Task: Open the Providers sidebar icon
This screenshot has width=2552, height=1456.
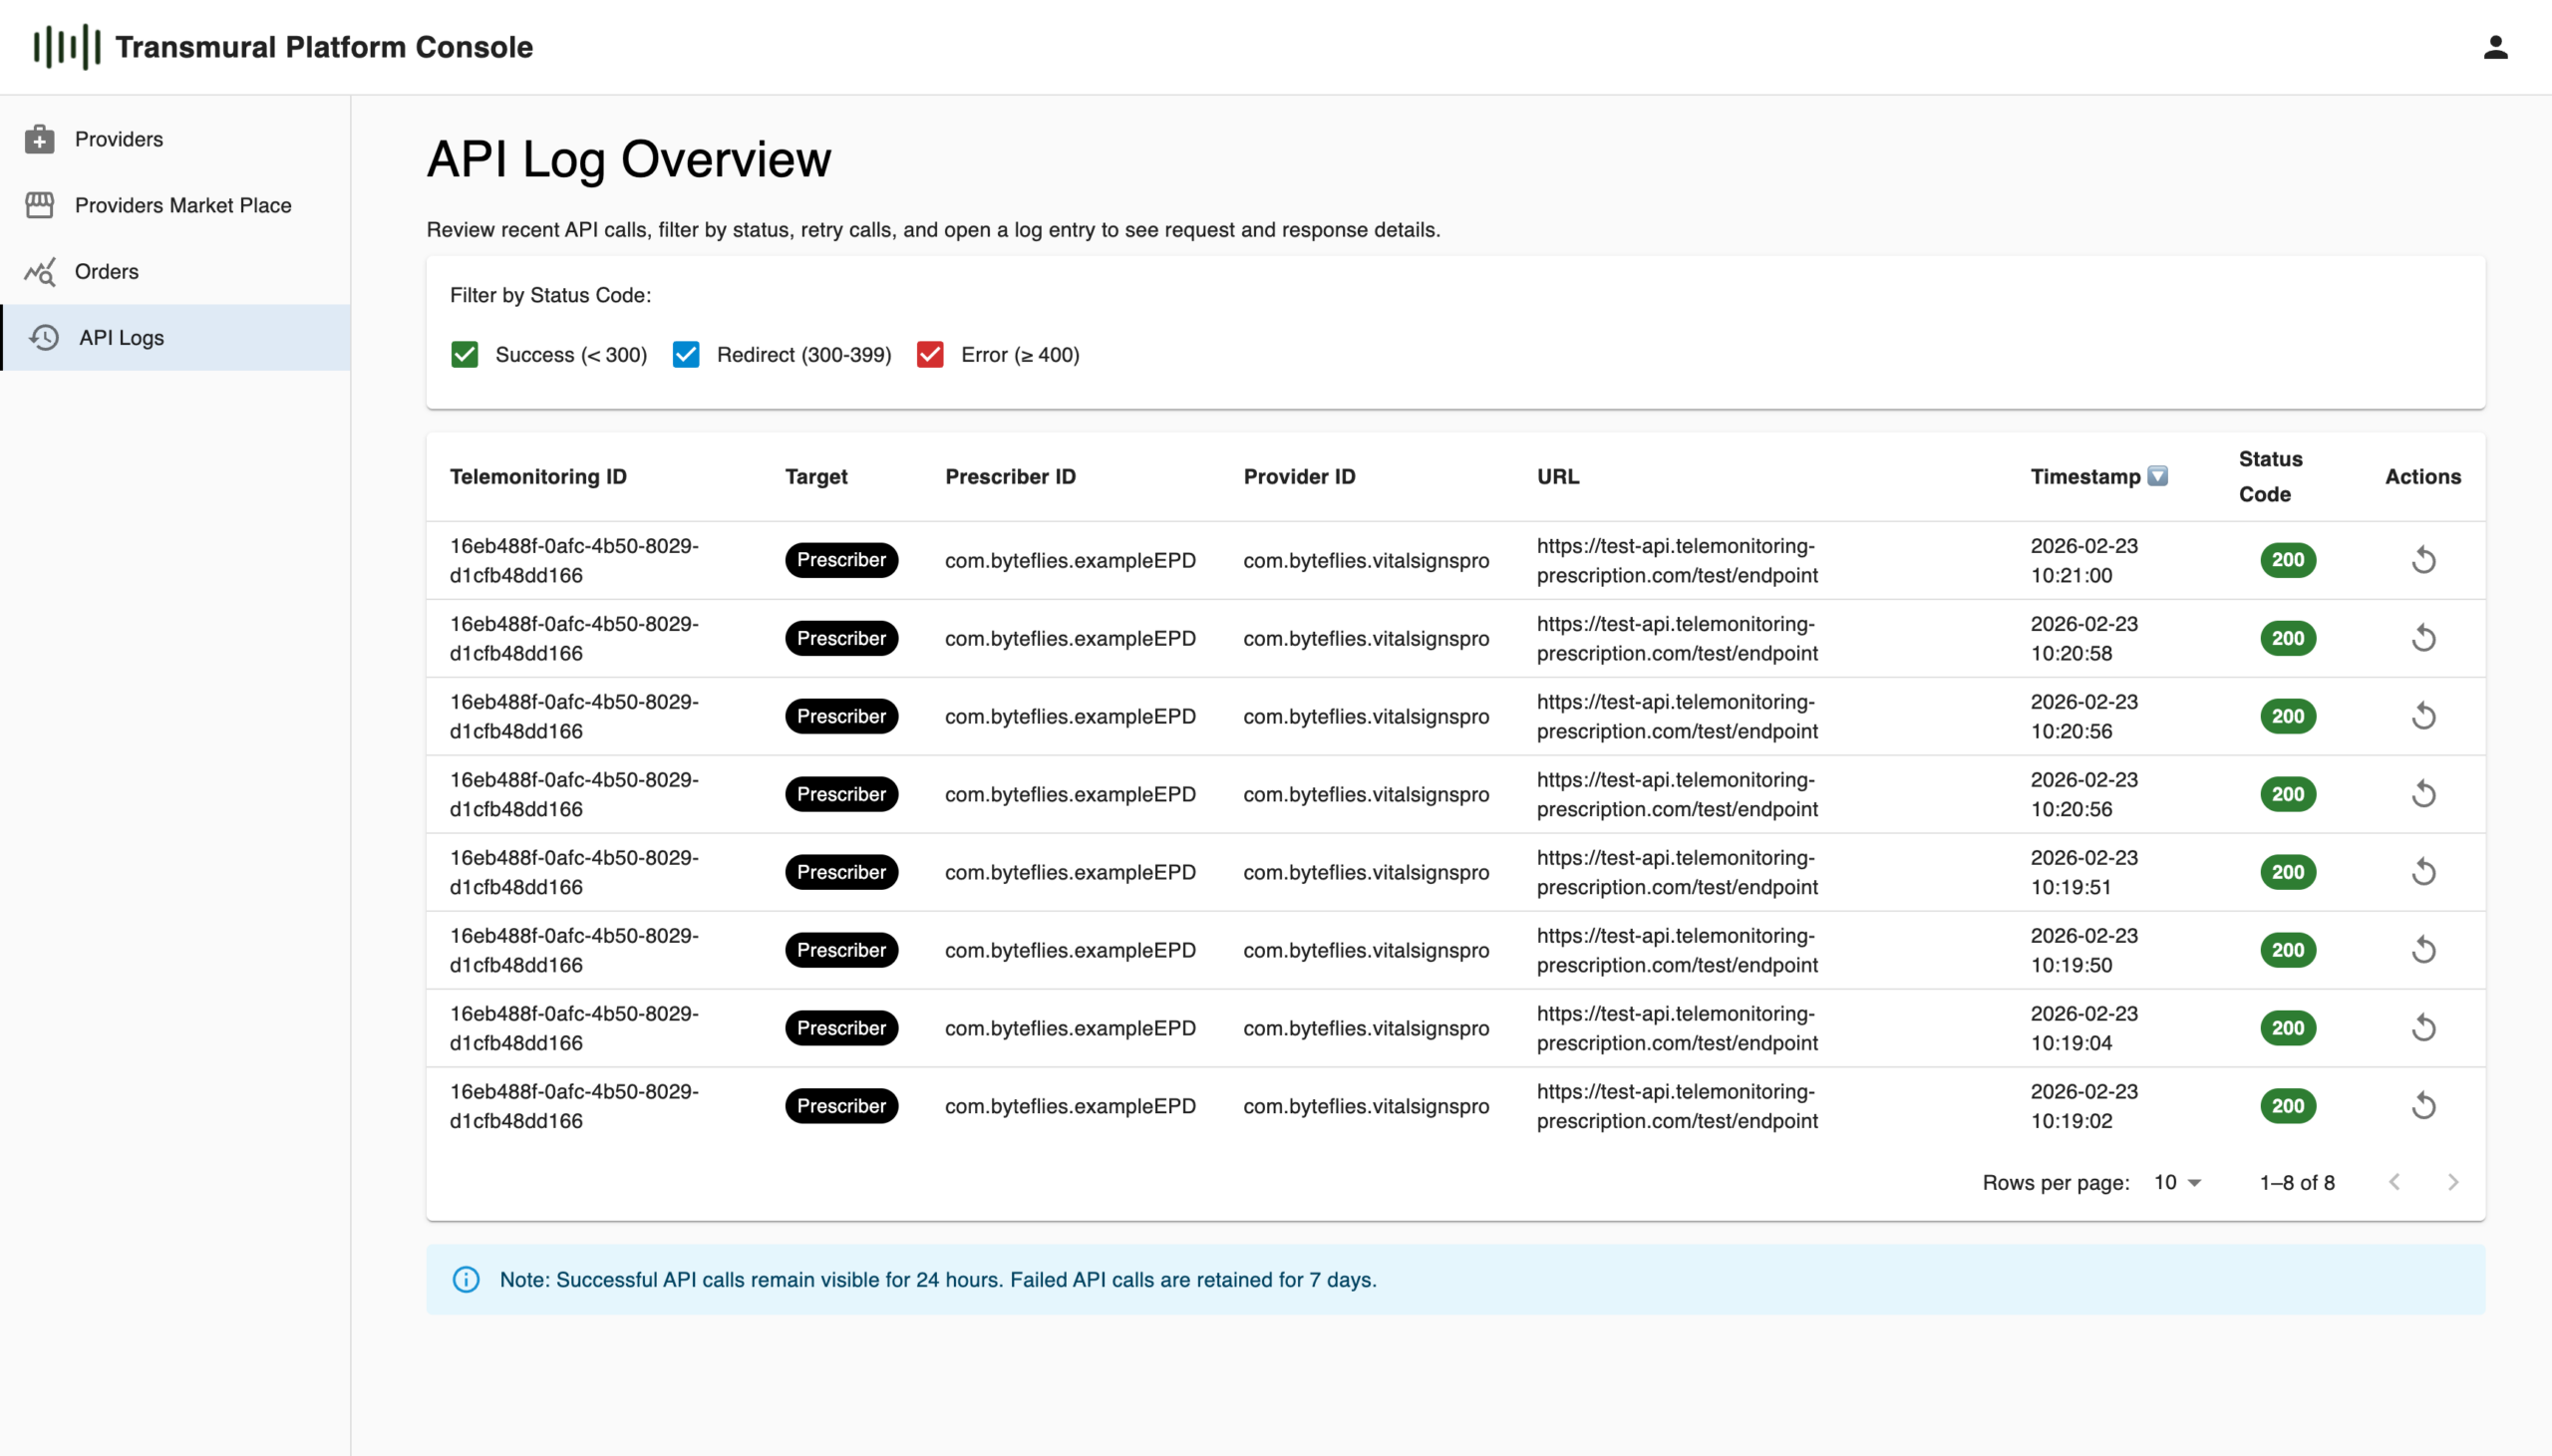Action: 40,139
